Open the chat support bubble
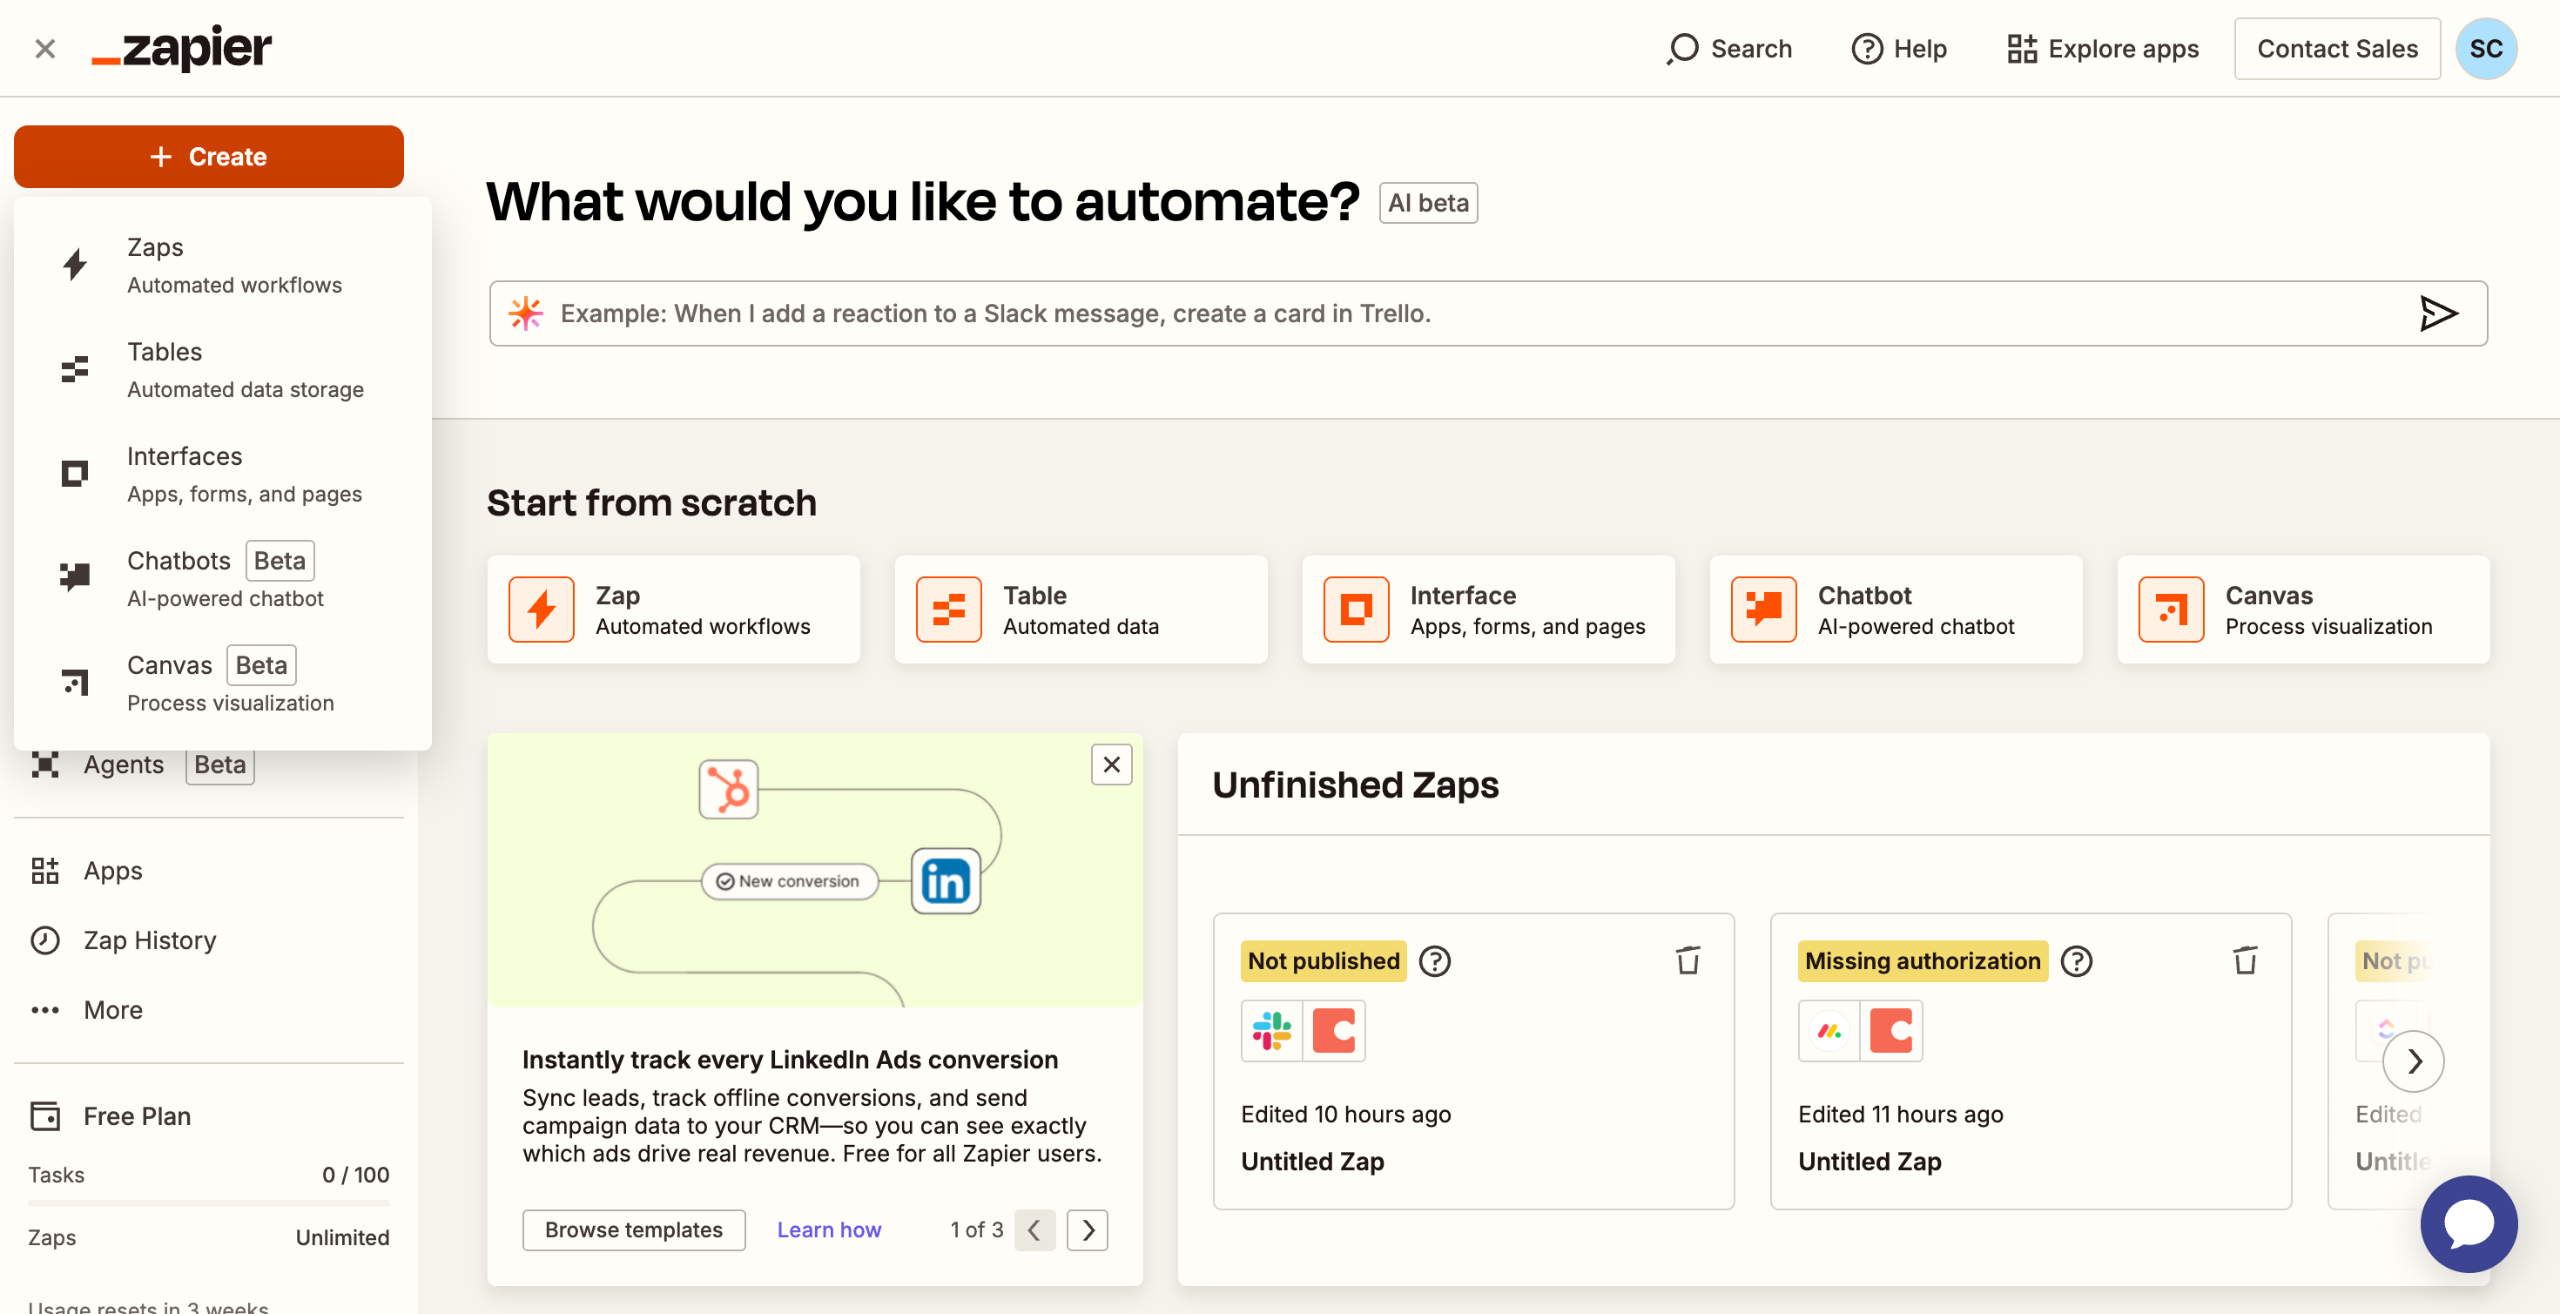Viewport: 2560px width, 1314px height. [x=2468, y=1223]
